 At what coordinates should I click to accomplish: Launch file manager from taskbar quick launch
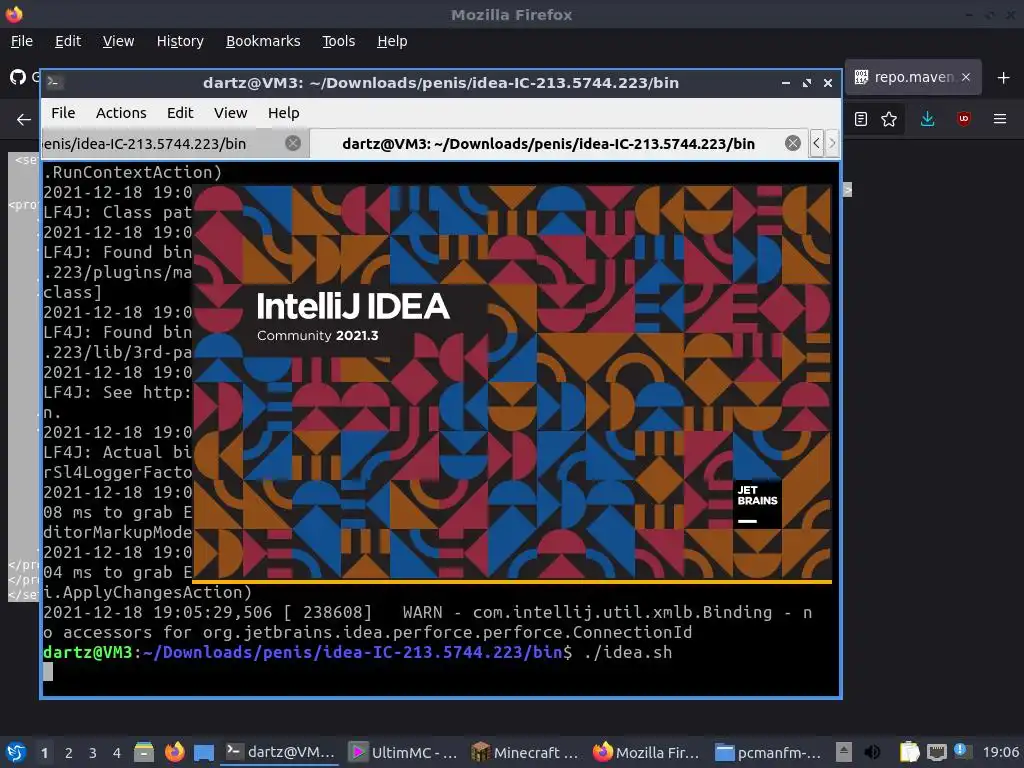point(144,752)
